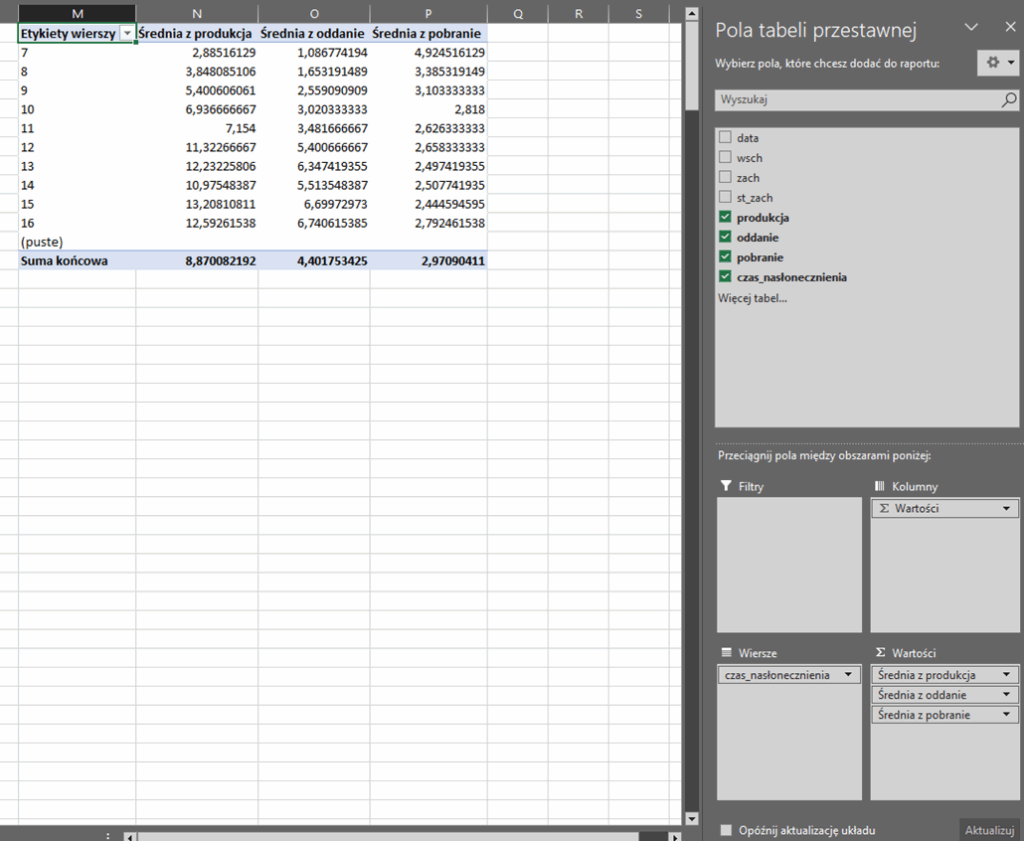The height and width of the screenshot is (841, 1024).
Task: Open czas_nasłonecznienia row field dropdown
Action: pyautogui.click(x=849, y=675)
